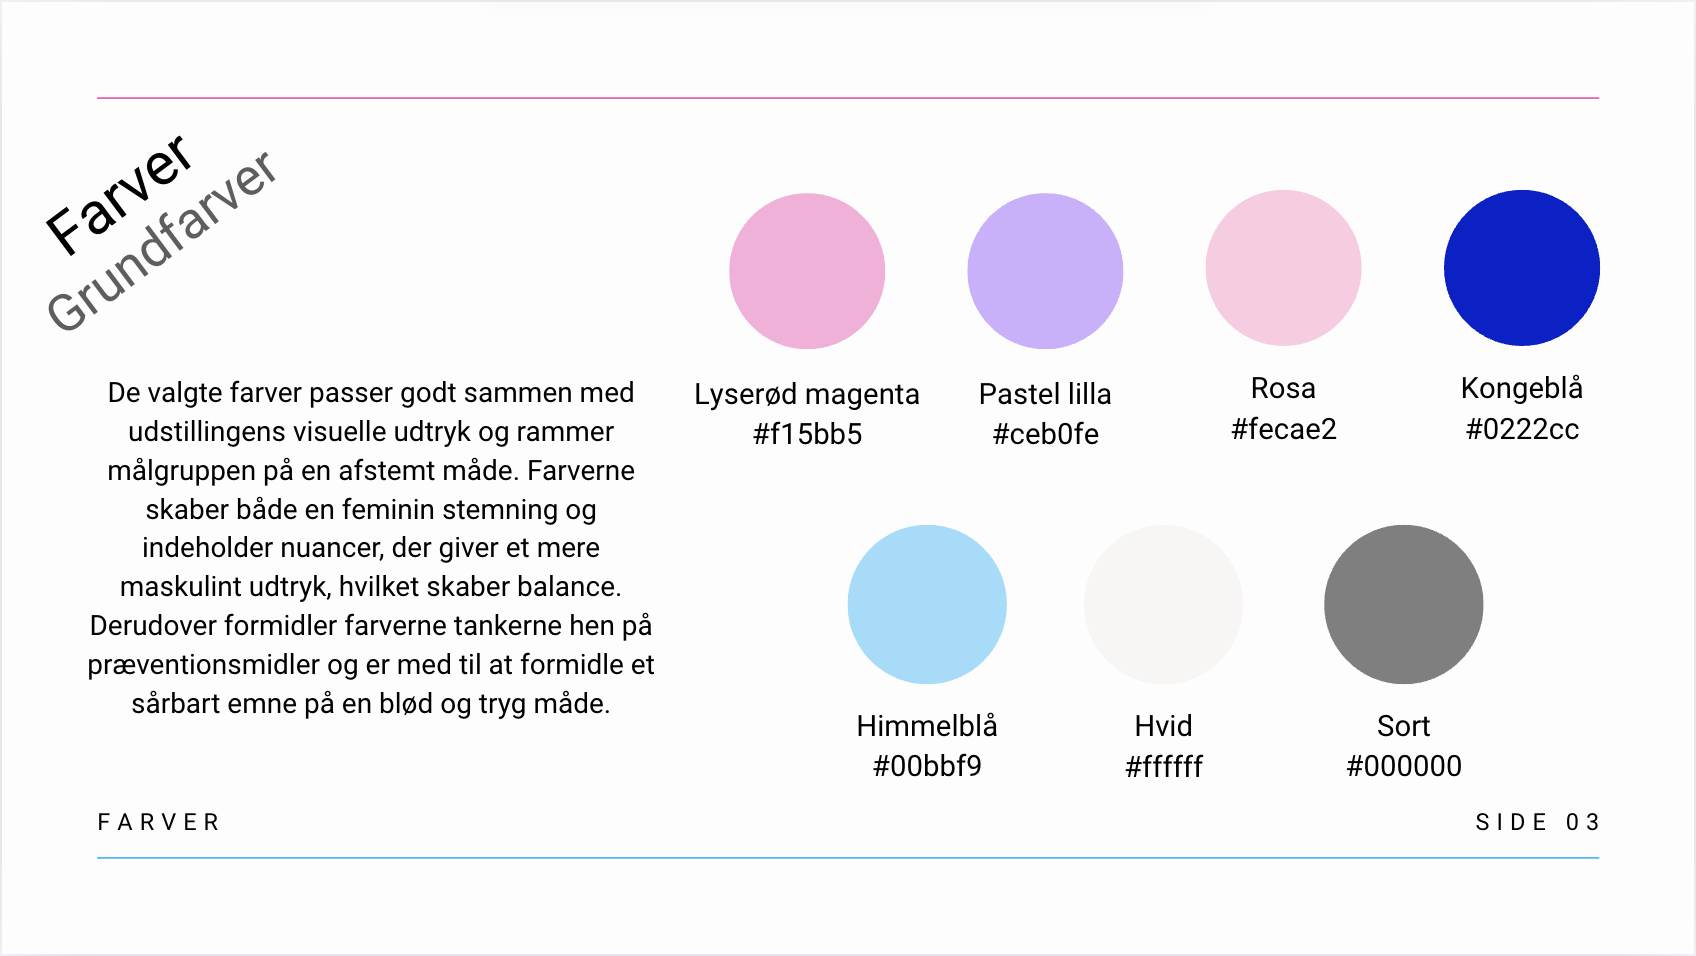Select the Grundfarver rotated subtitle
1696x956 pixels.
pyautogui.click(x=162, y=241)
